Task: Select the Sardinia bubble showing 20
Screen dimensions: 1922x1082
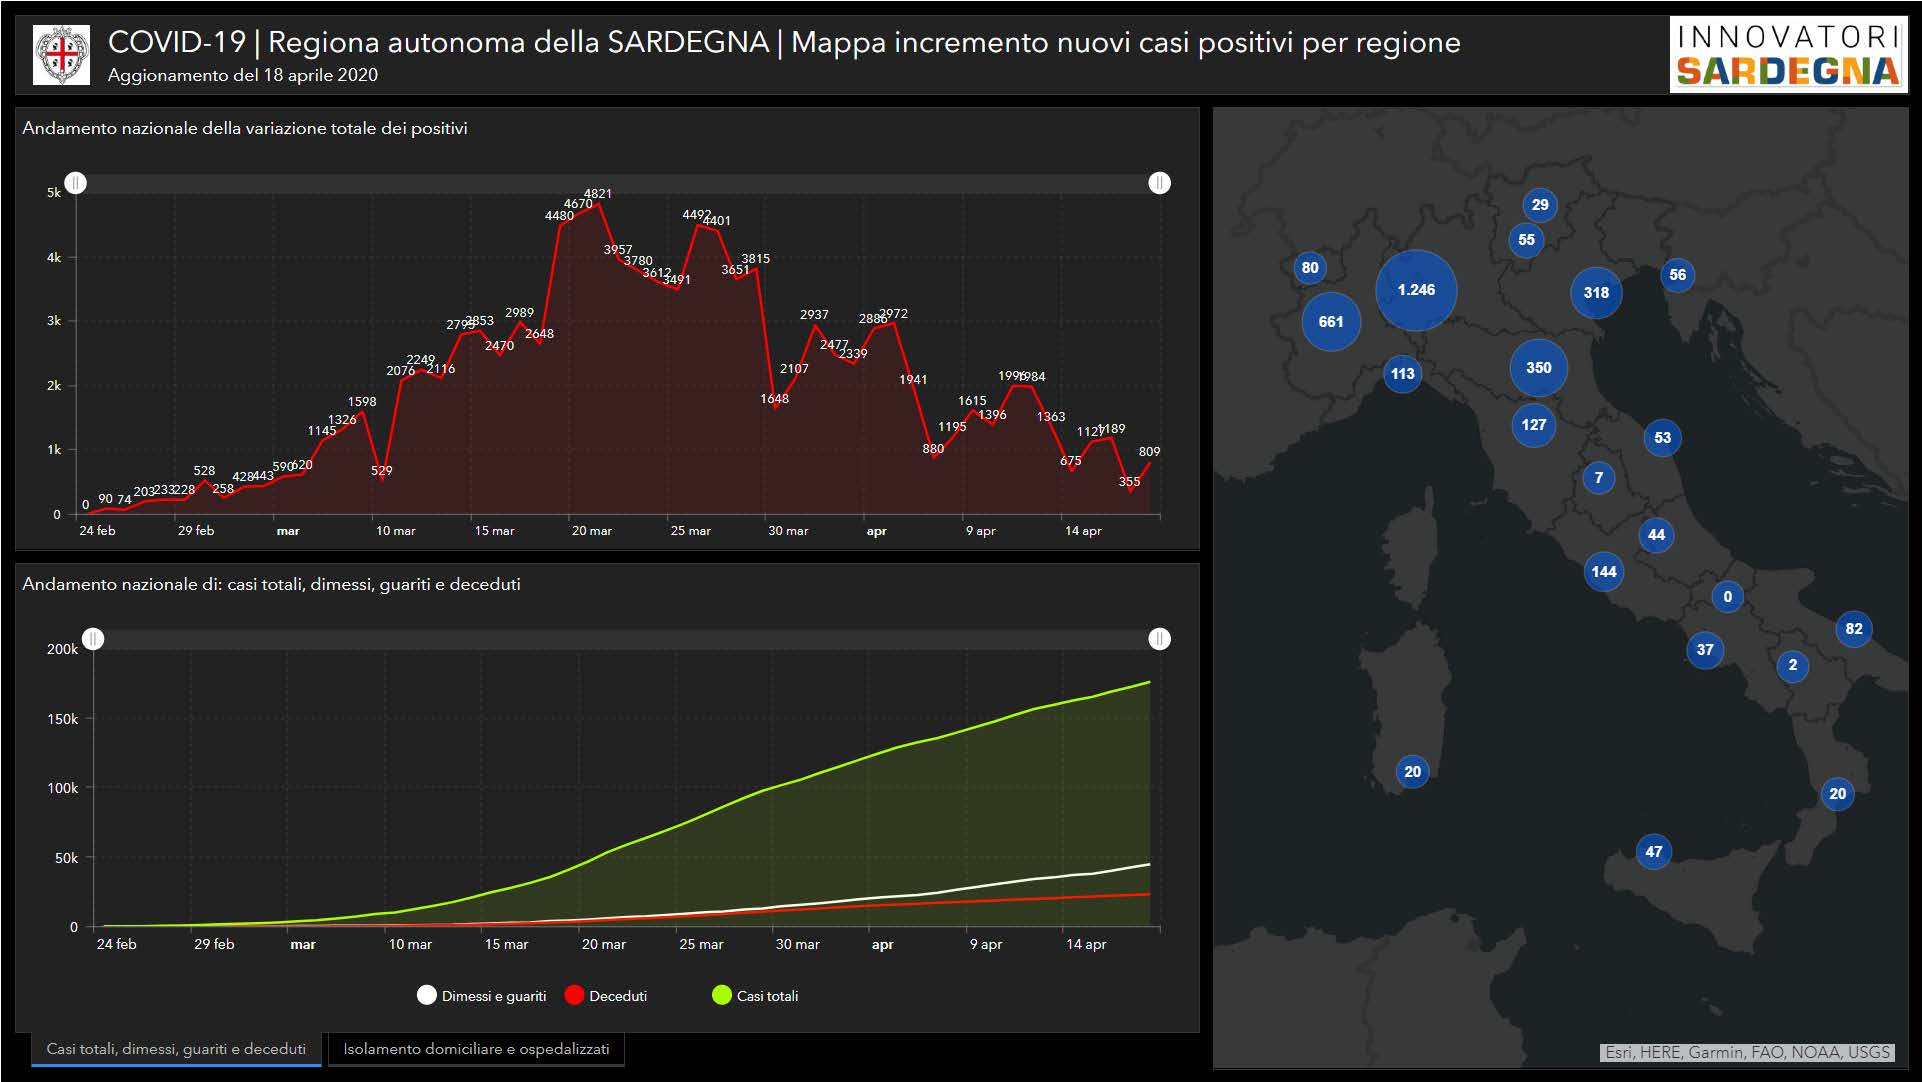Action: 1412,771
